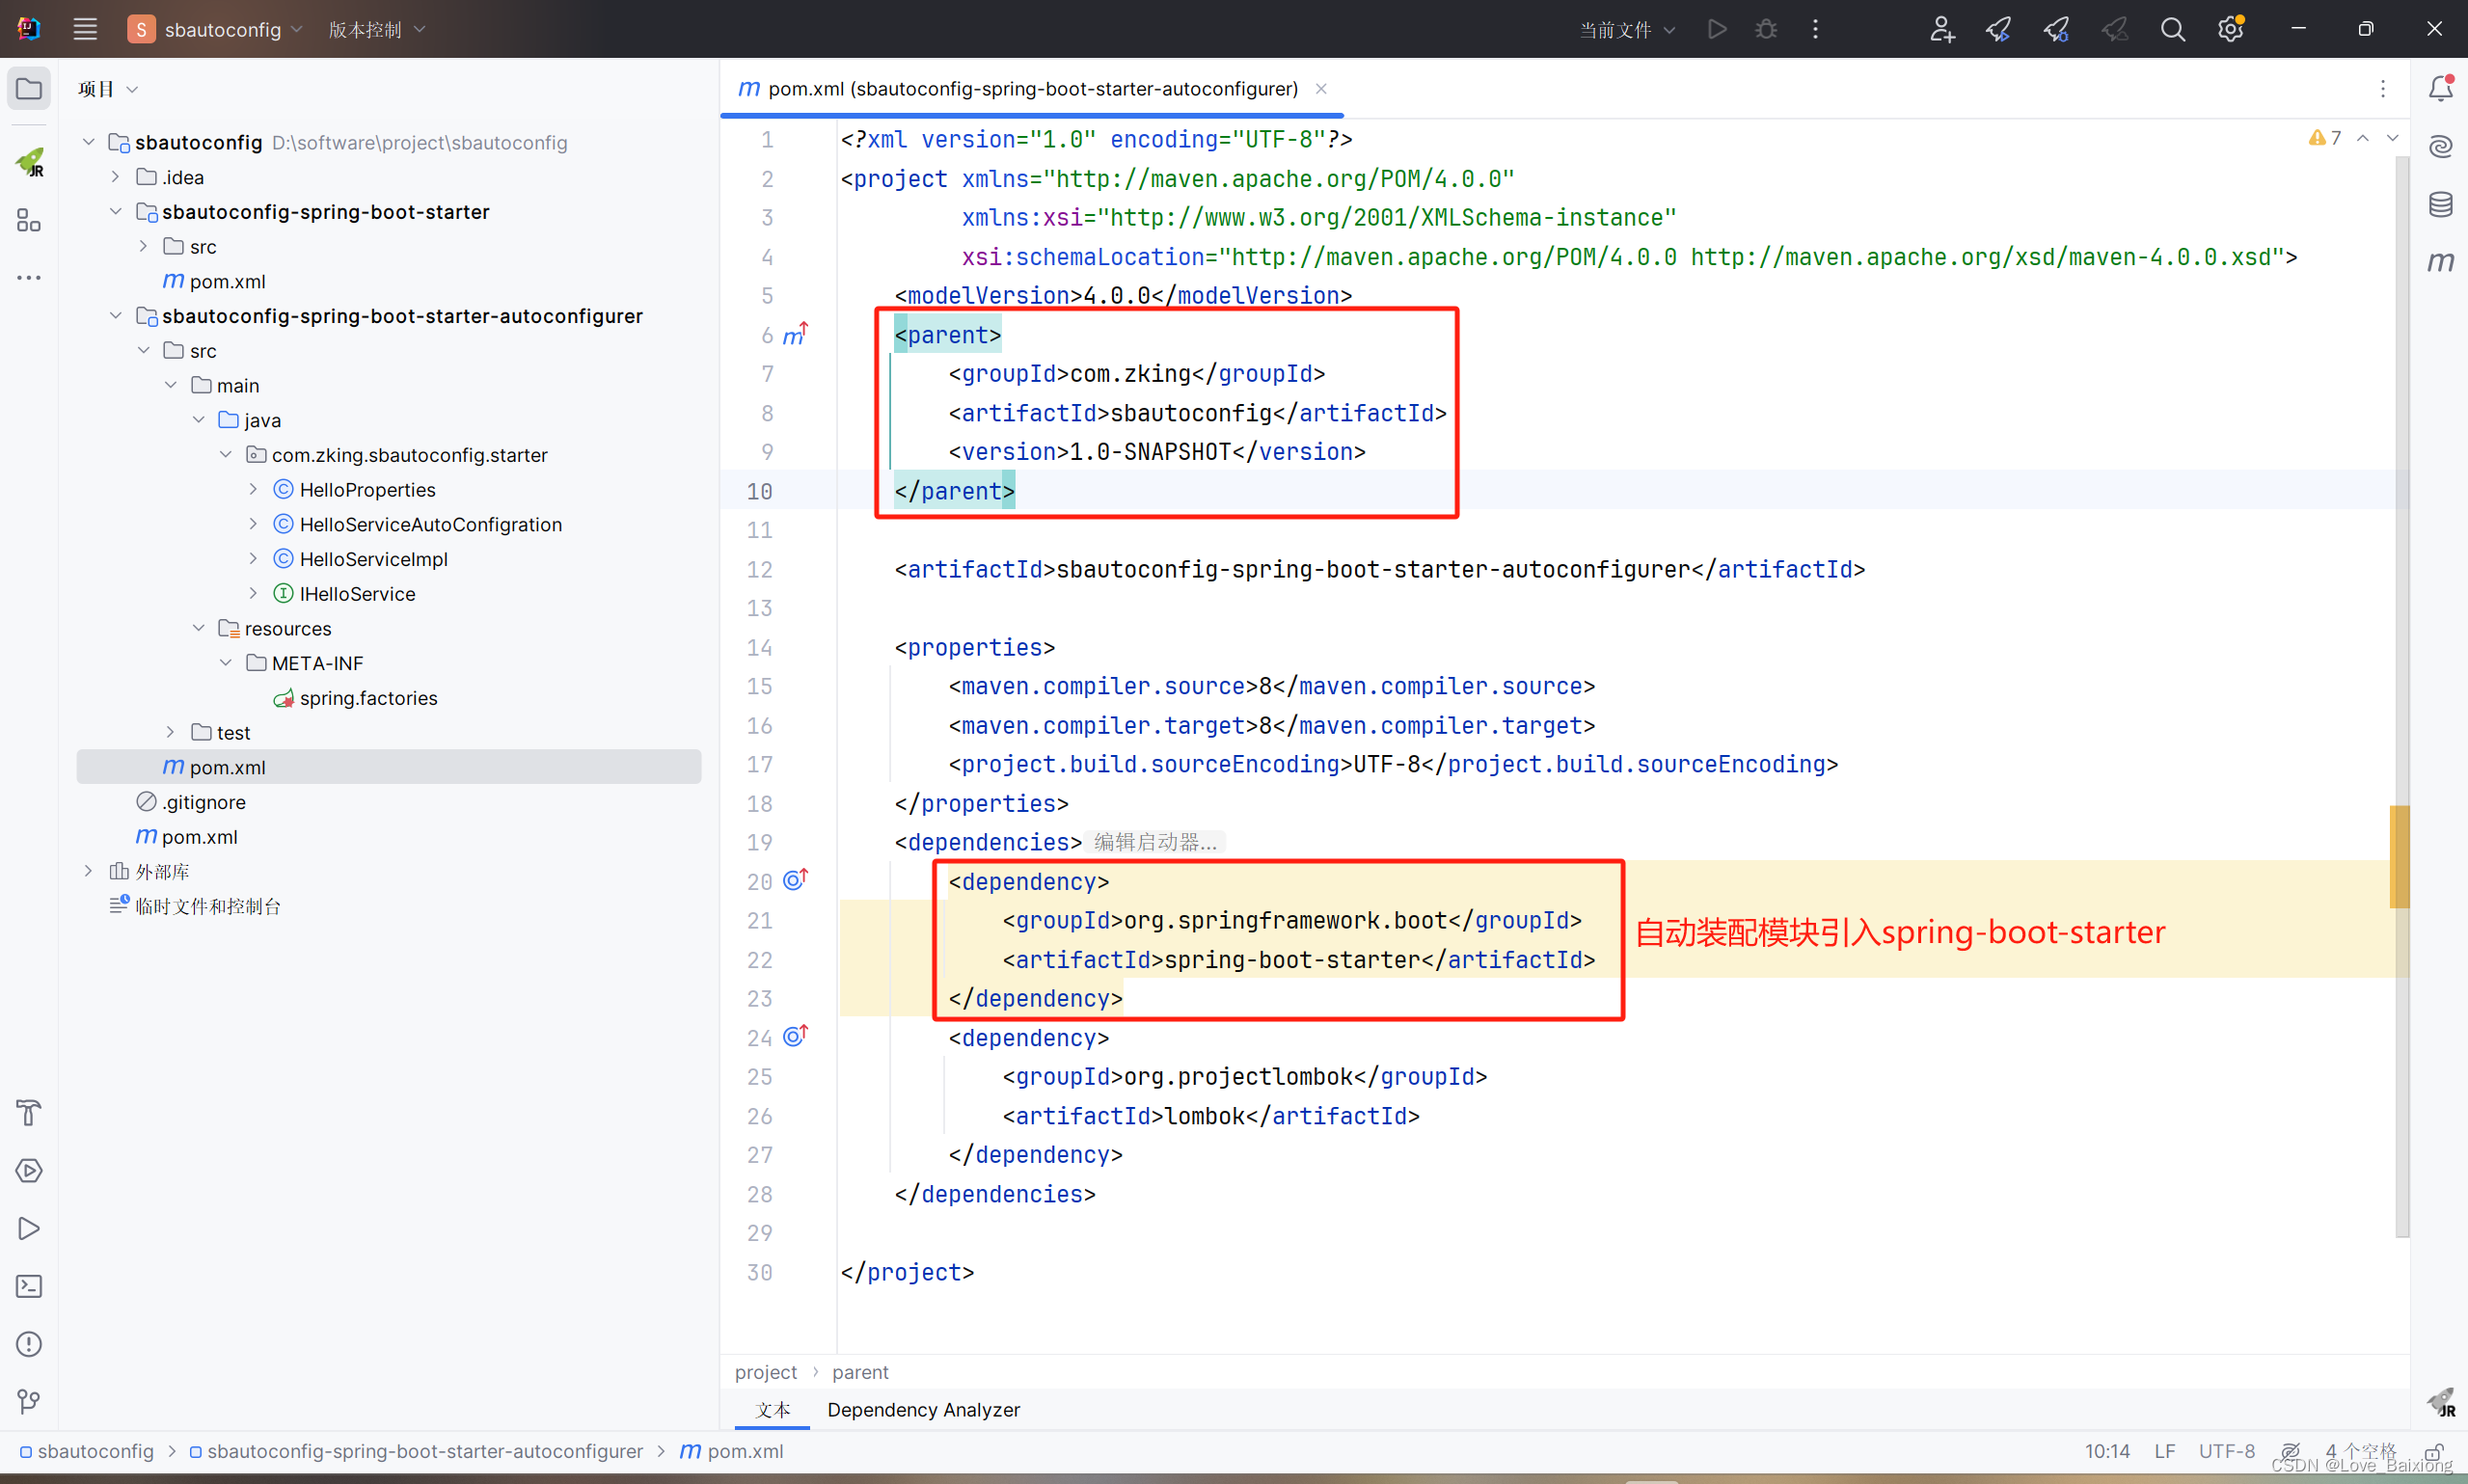
Task: Open the Maven tool window on the right
Action: 2440,262
